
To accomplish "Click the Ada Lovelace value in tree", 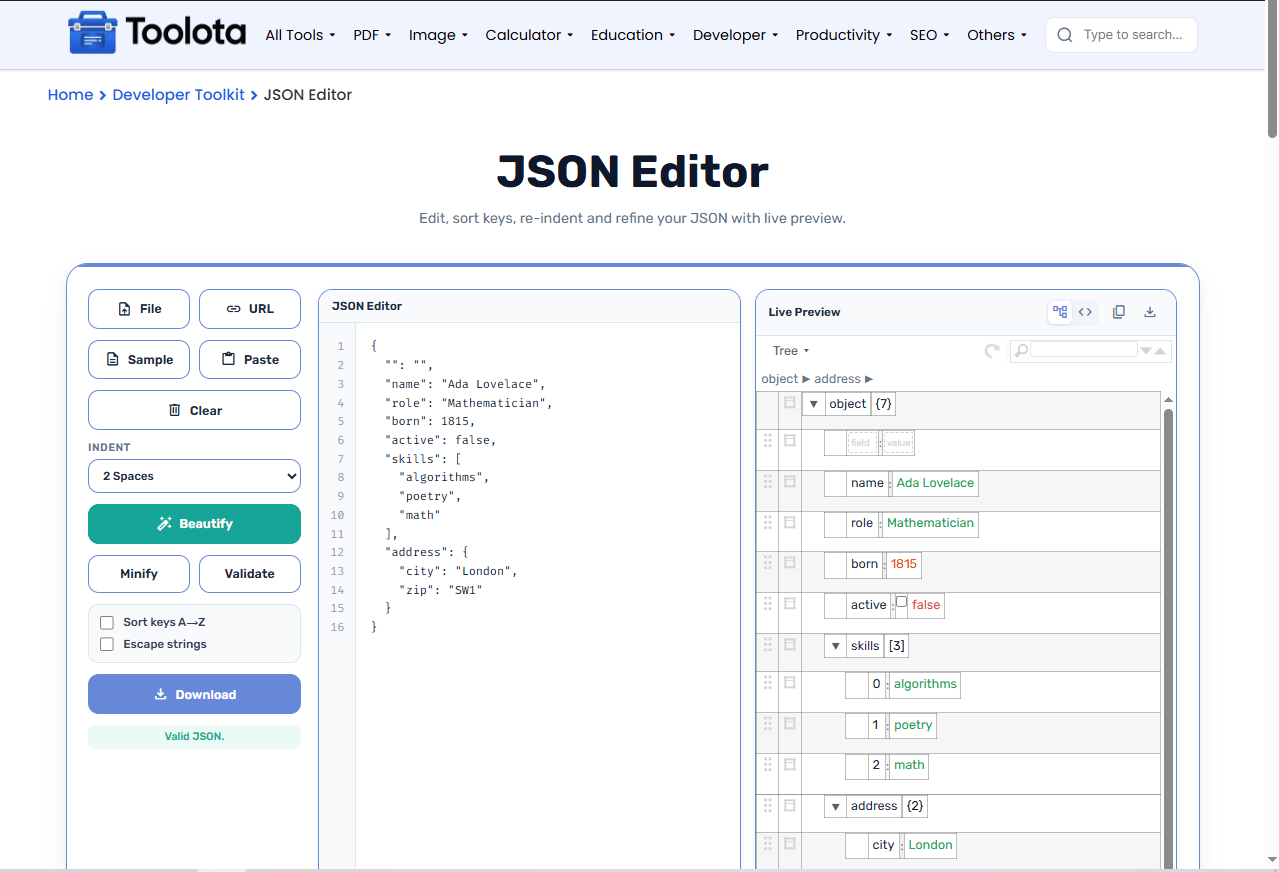I will tap(935, 483).
